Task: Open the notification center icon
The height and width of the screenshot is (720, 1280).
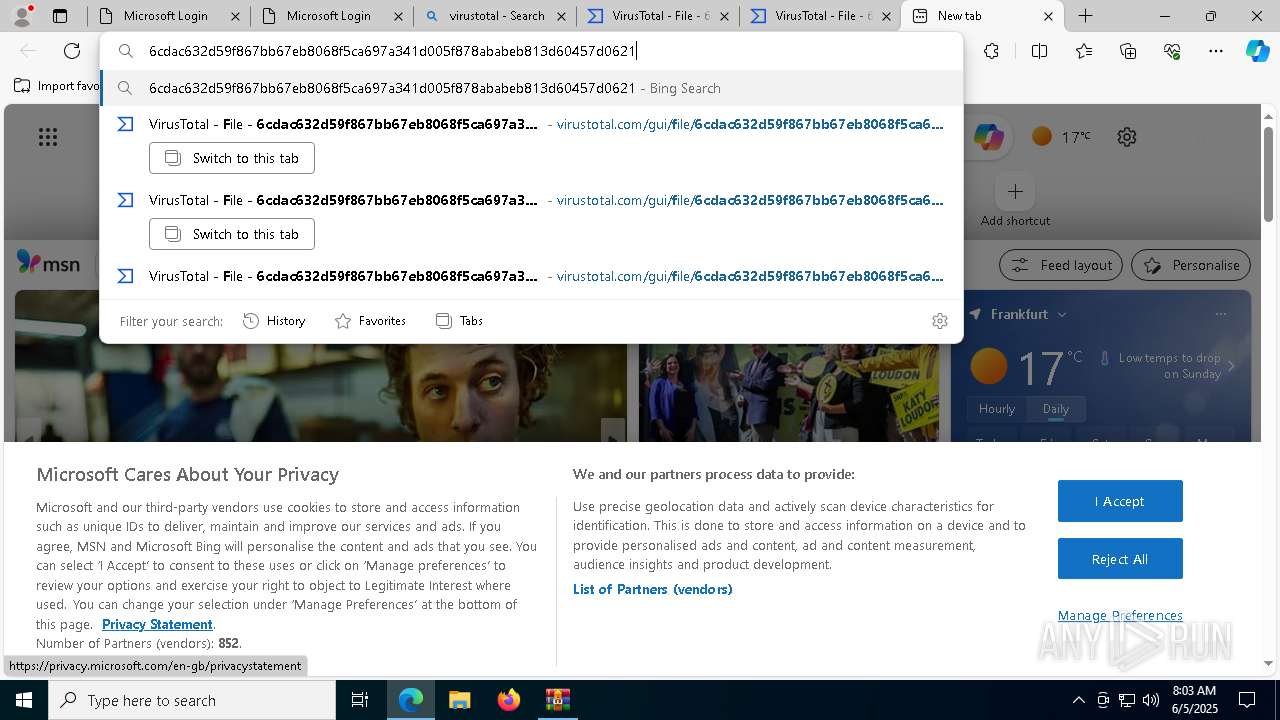Action: 1247,700
